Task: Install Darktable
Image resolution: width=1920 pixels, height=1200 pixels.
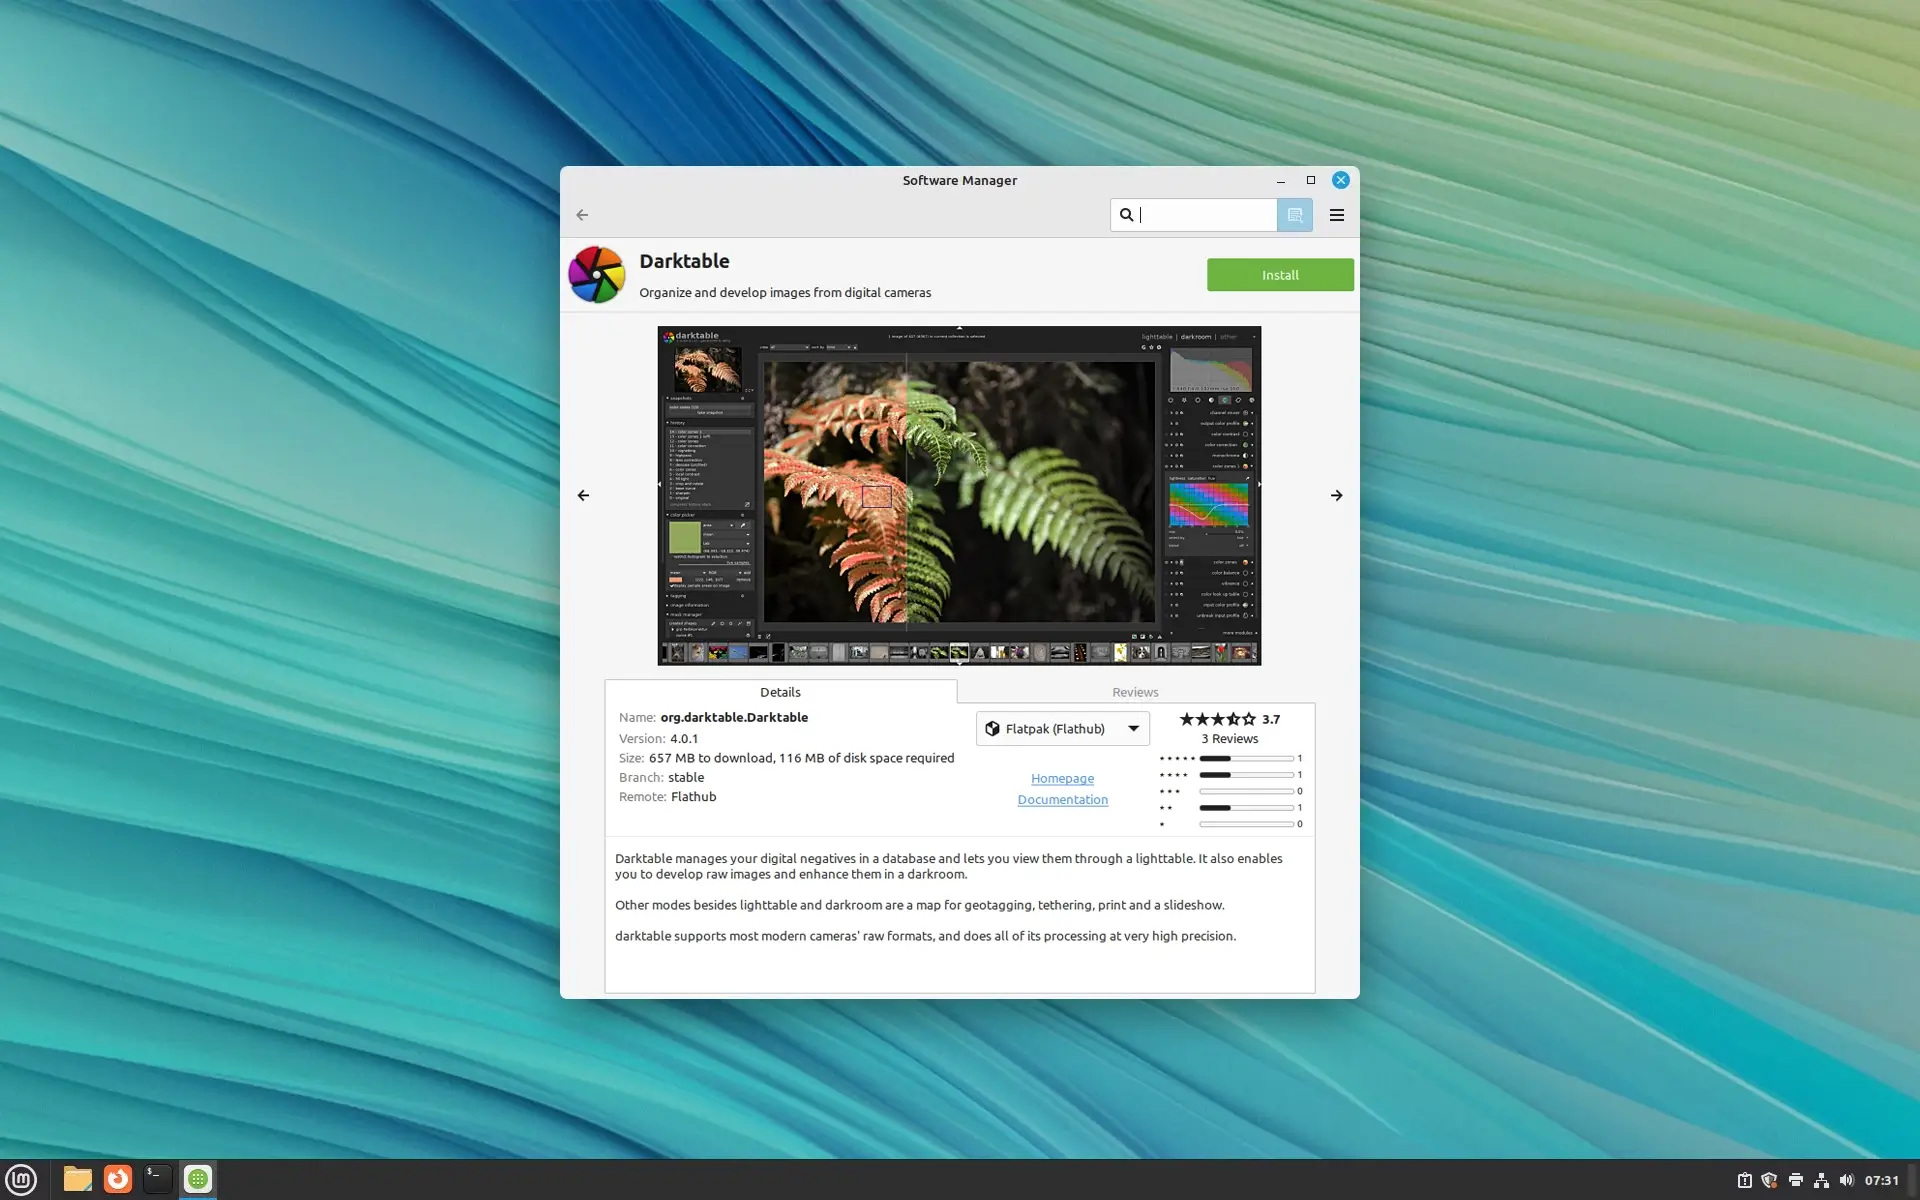Action: (1280, 275)
